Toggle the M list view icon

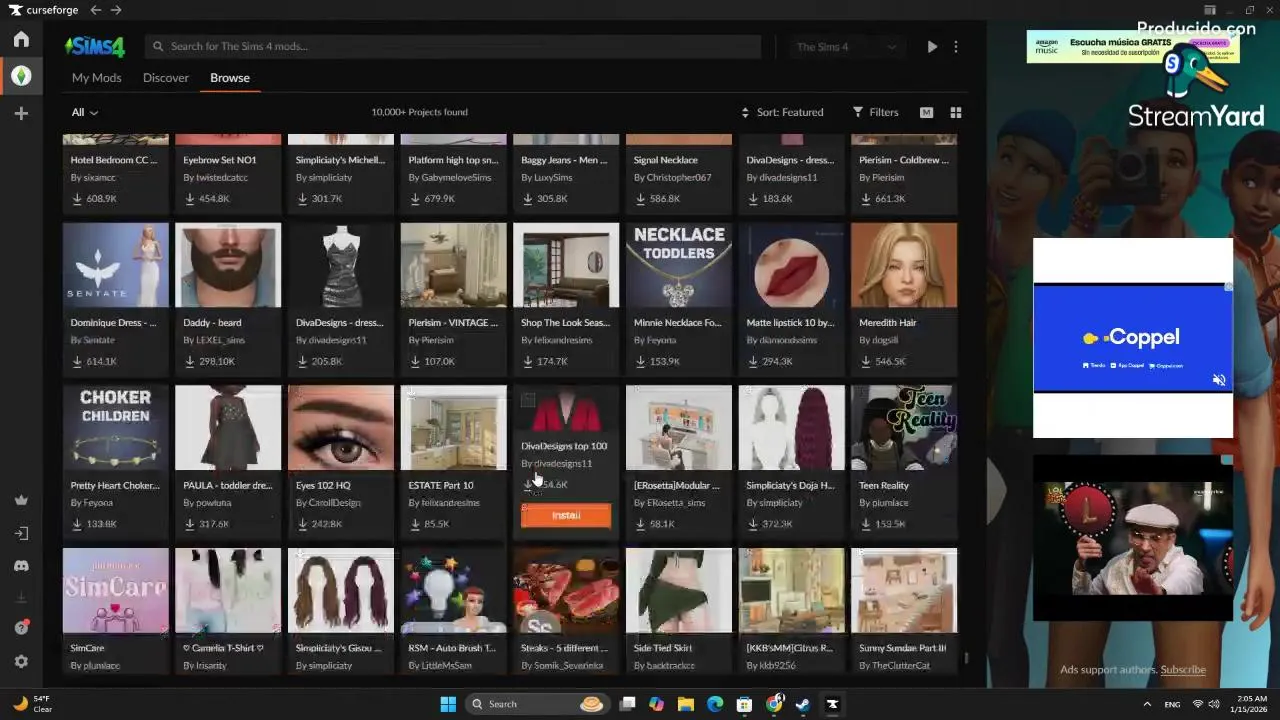[926, 112]
